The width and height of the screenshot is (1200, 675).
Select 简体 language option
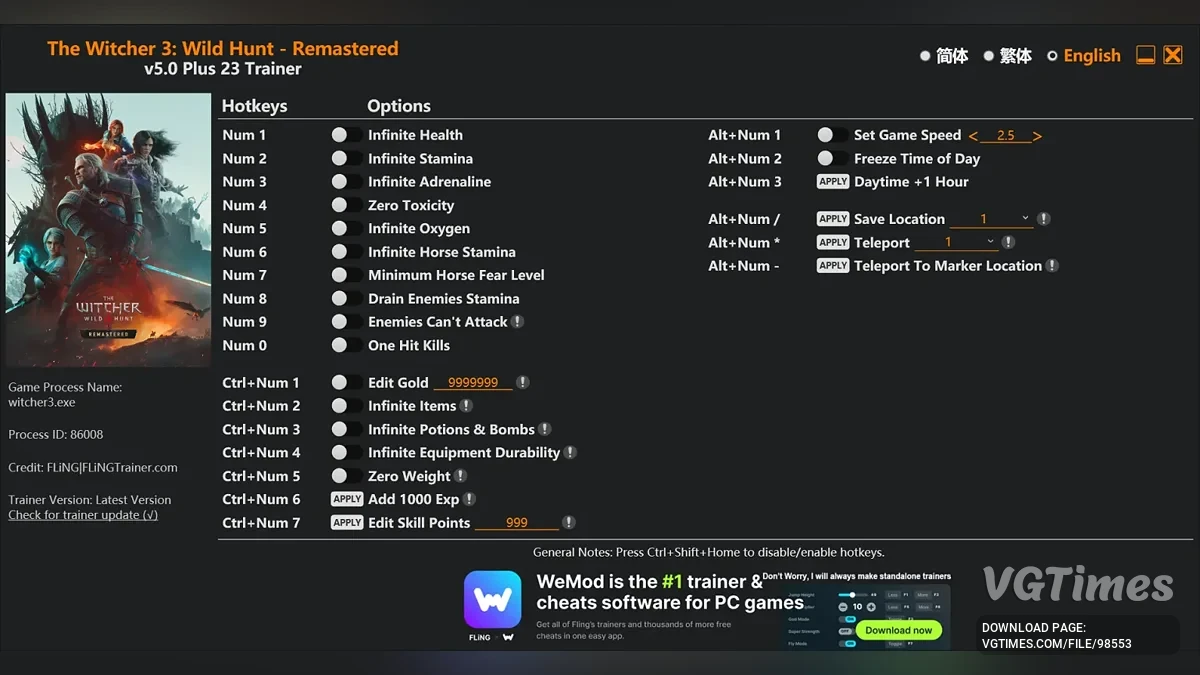coord(945,56)
